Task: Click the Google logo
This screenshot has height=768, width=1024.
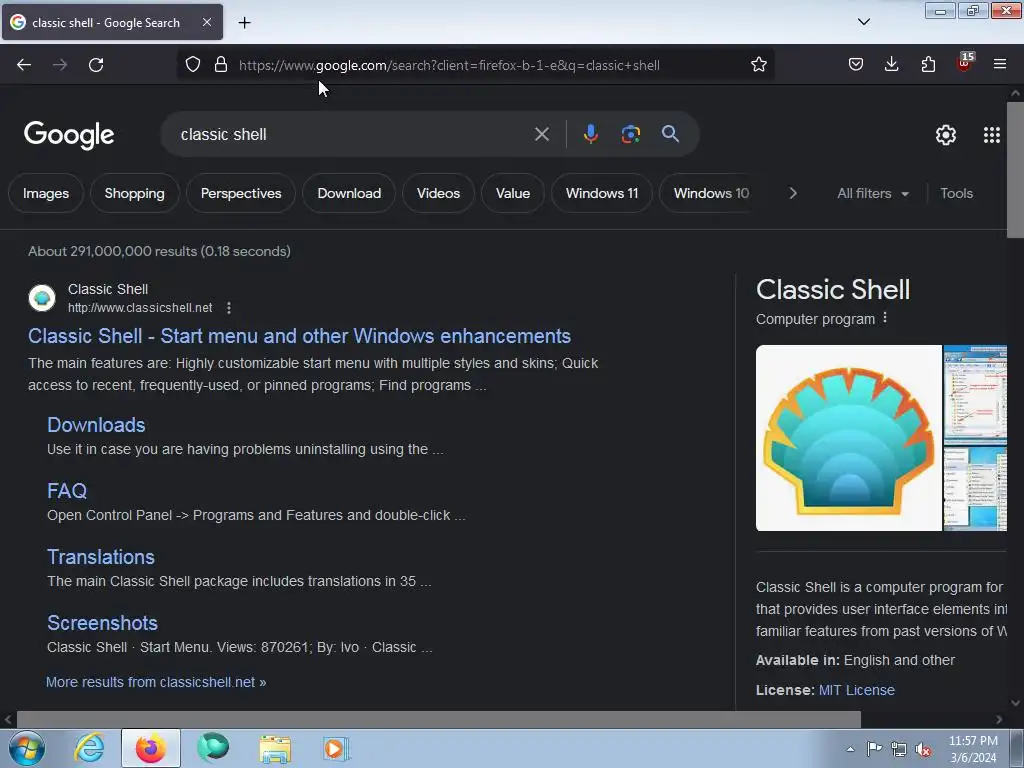Action: click(x=69, y=135)
